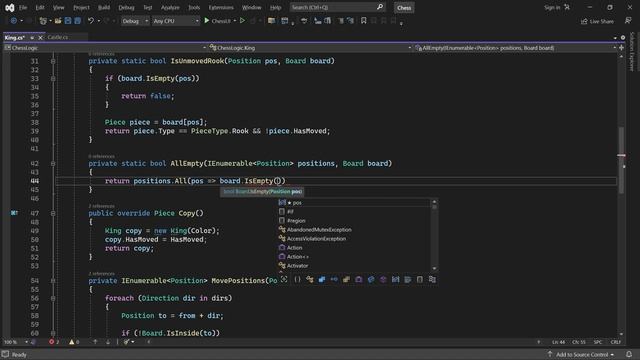
Task: Click the split editor plus icon
Action: 622,48
